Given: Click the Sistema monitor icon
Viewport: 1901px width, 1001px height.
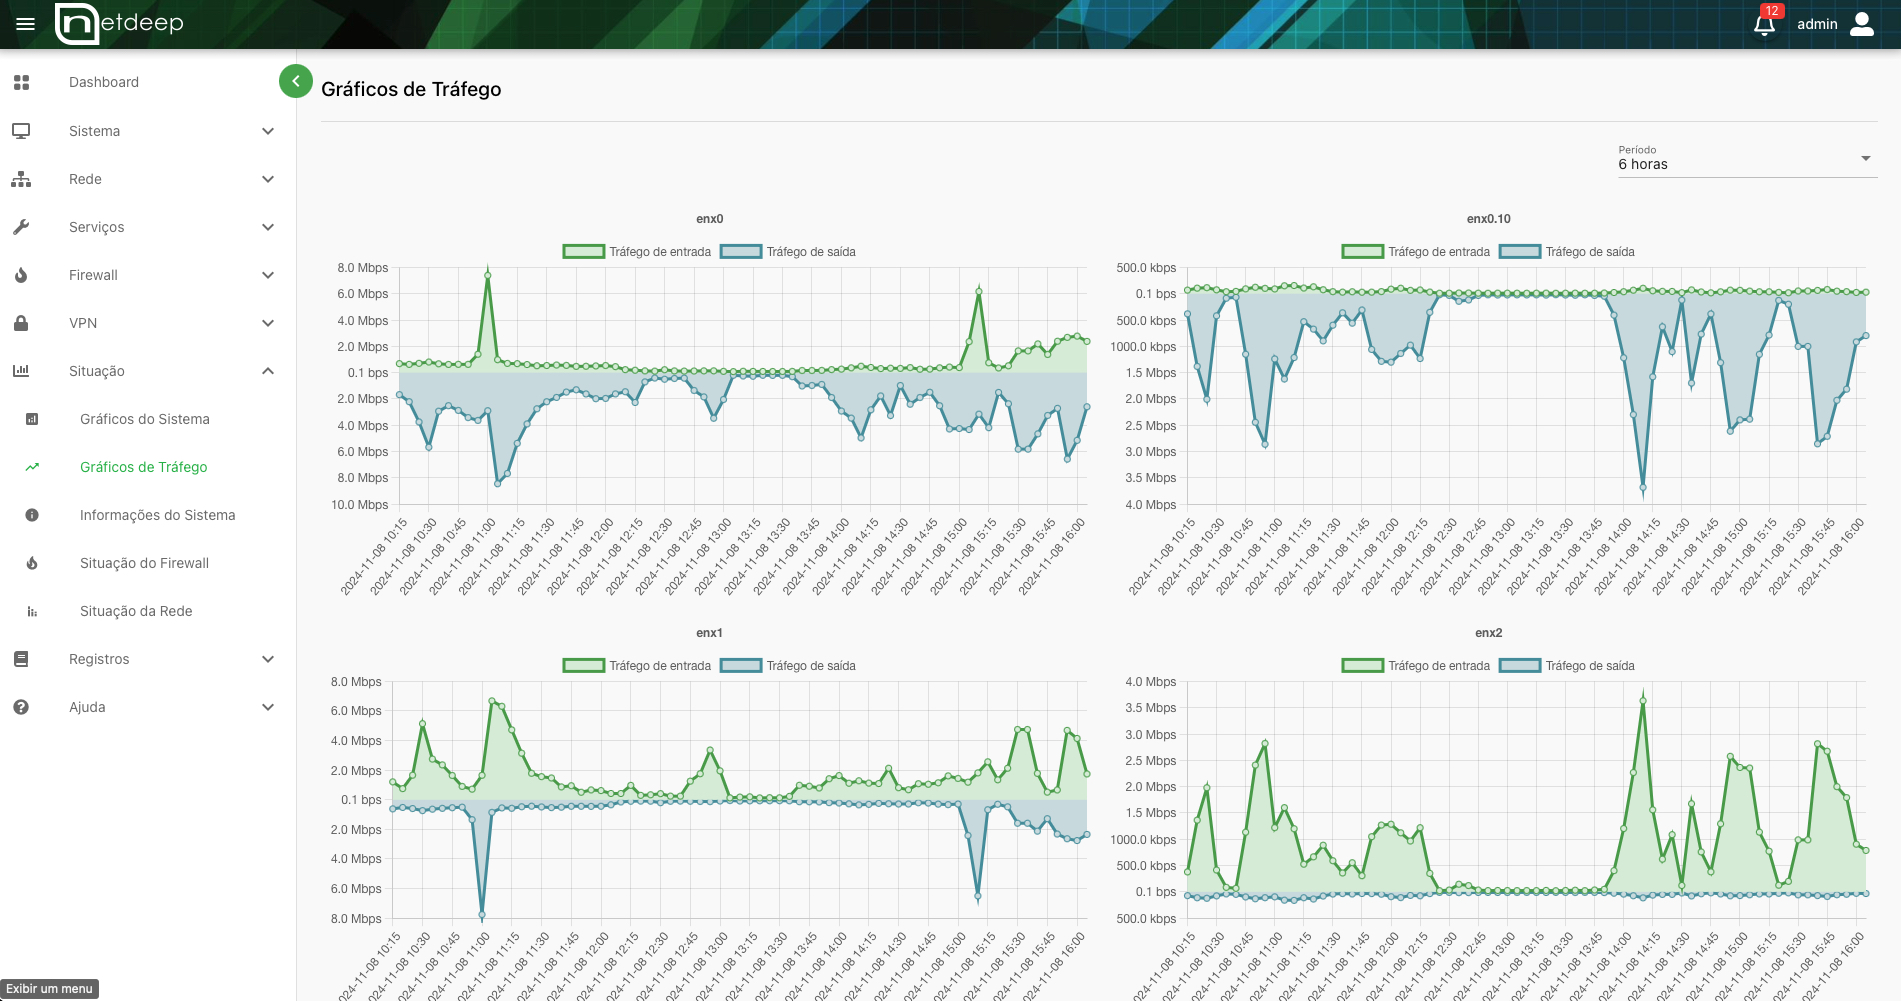Looking at the screenshot, I should click(x=21, y=131).
